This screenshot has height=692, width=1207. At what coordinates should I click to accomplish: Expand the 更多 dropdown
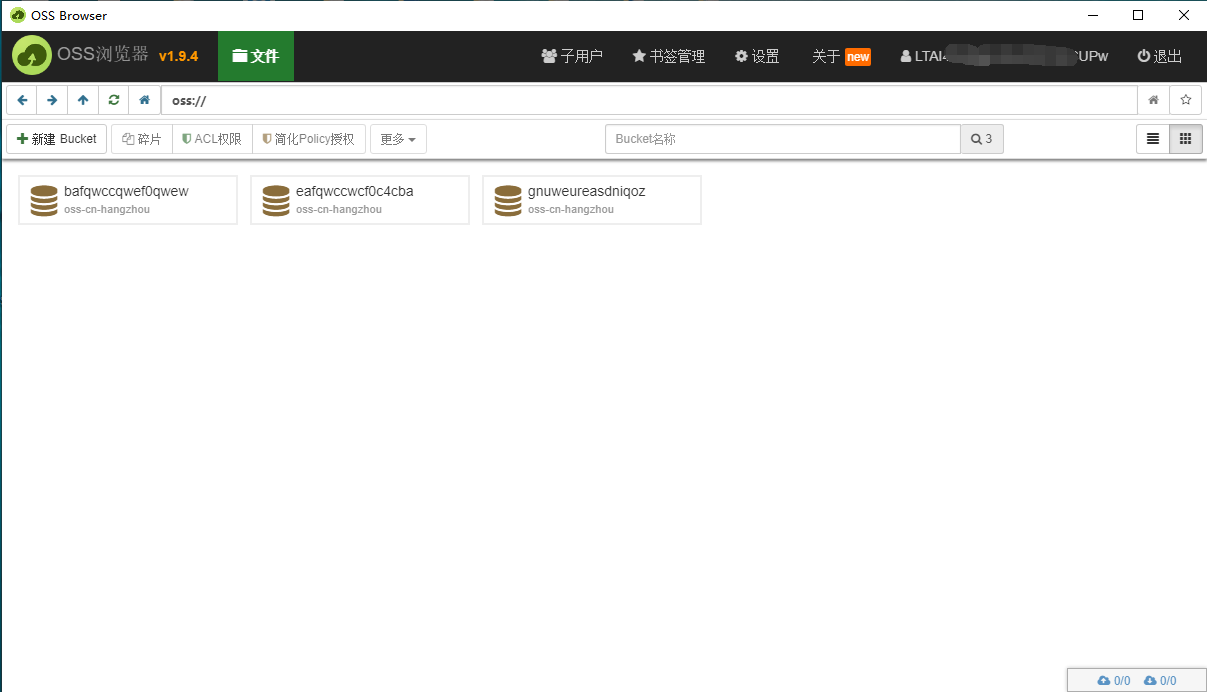pyautogui.click(x=398, y=139)
